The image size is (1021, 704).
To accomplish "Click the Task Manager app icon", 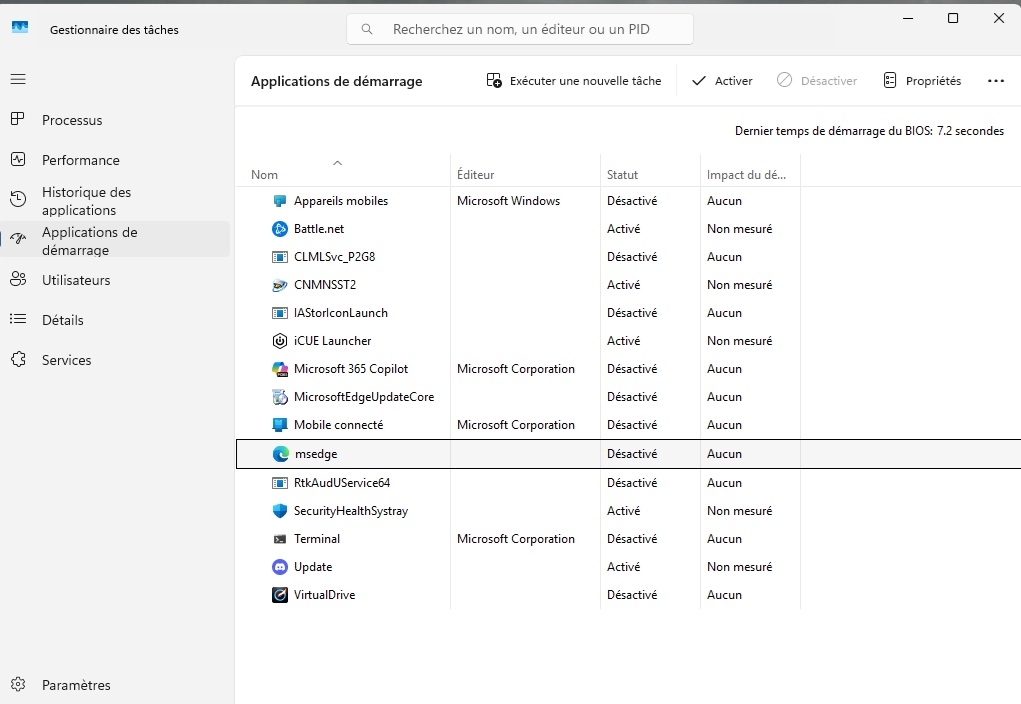I will coord(20,27).
